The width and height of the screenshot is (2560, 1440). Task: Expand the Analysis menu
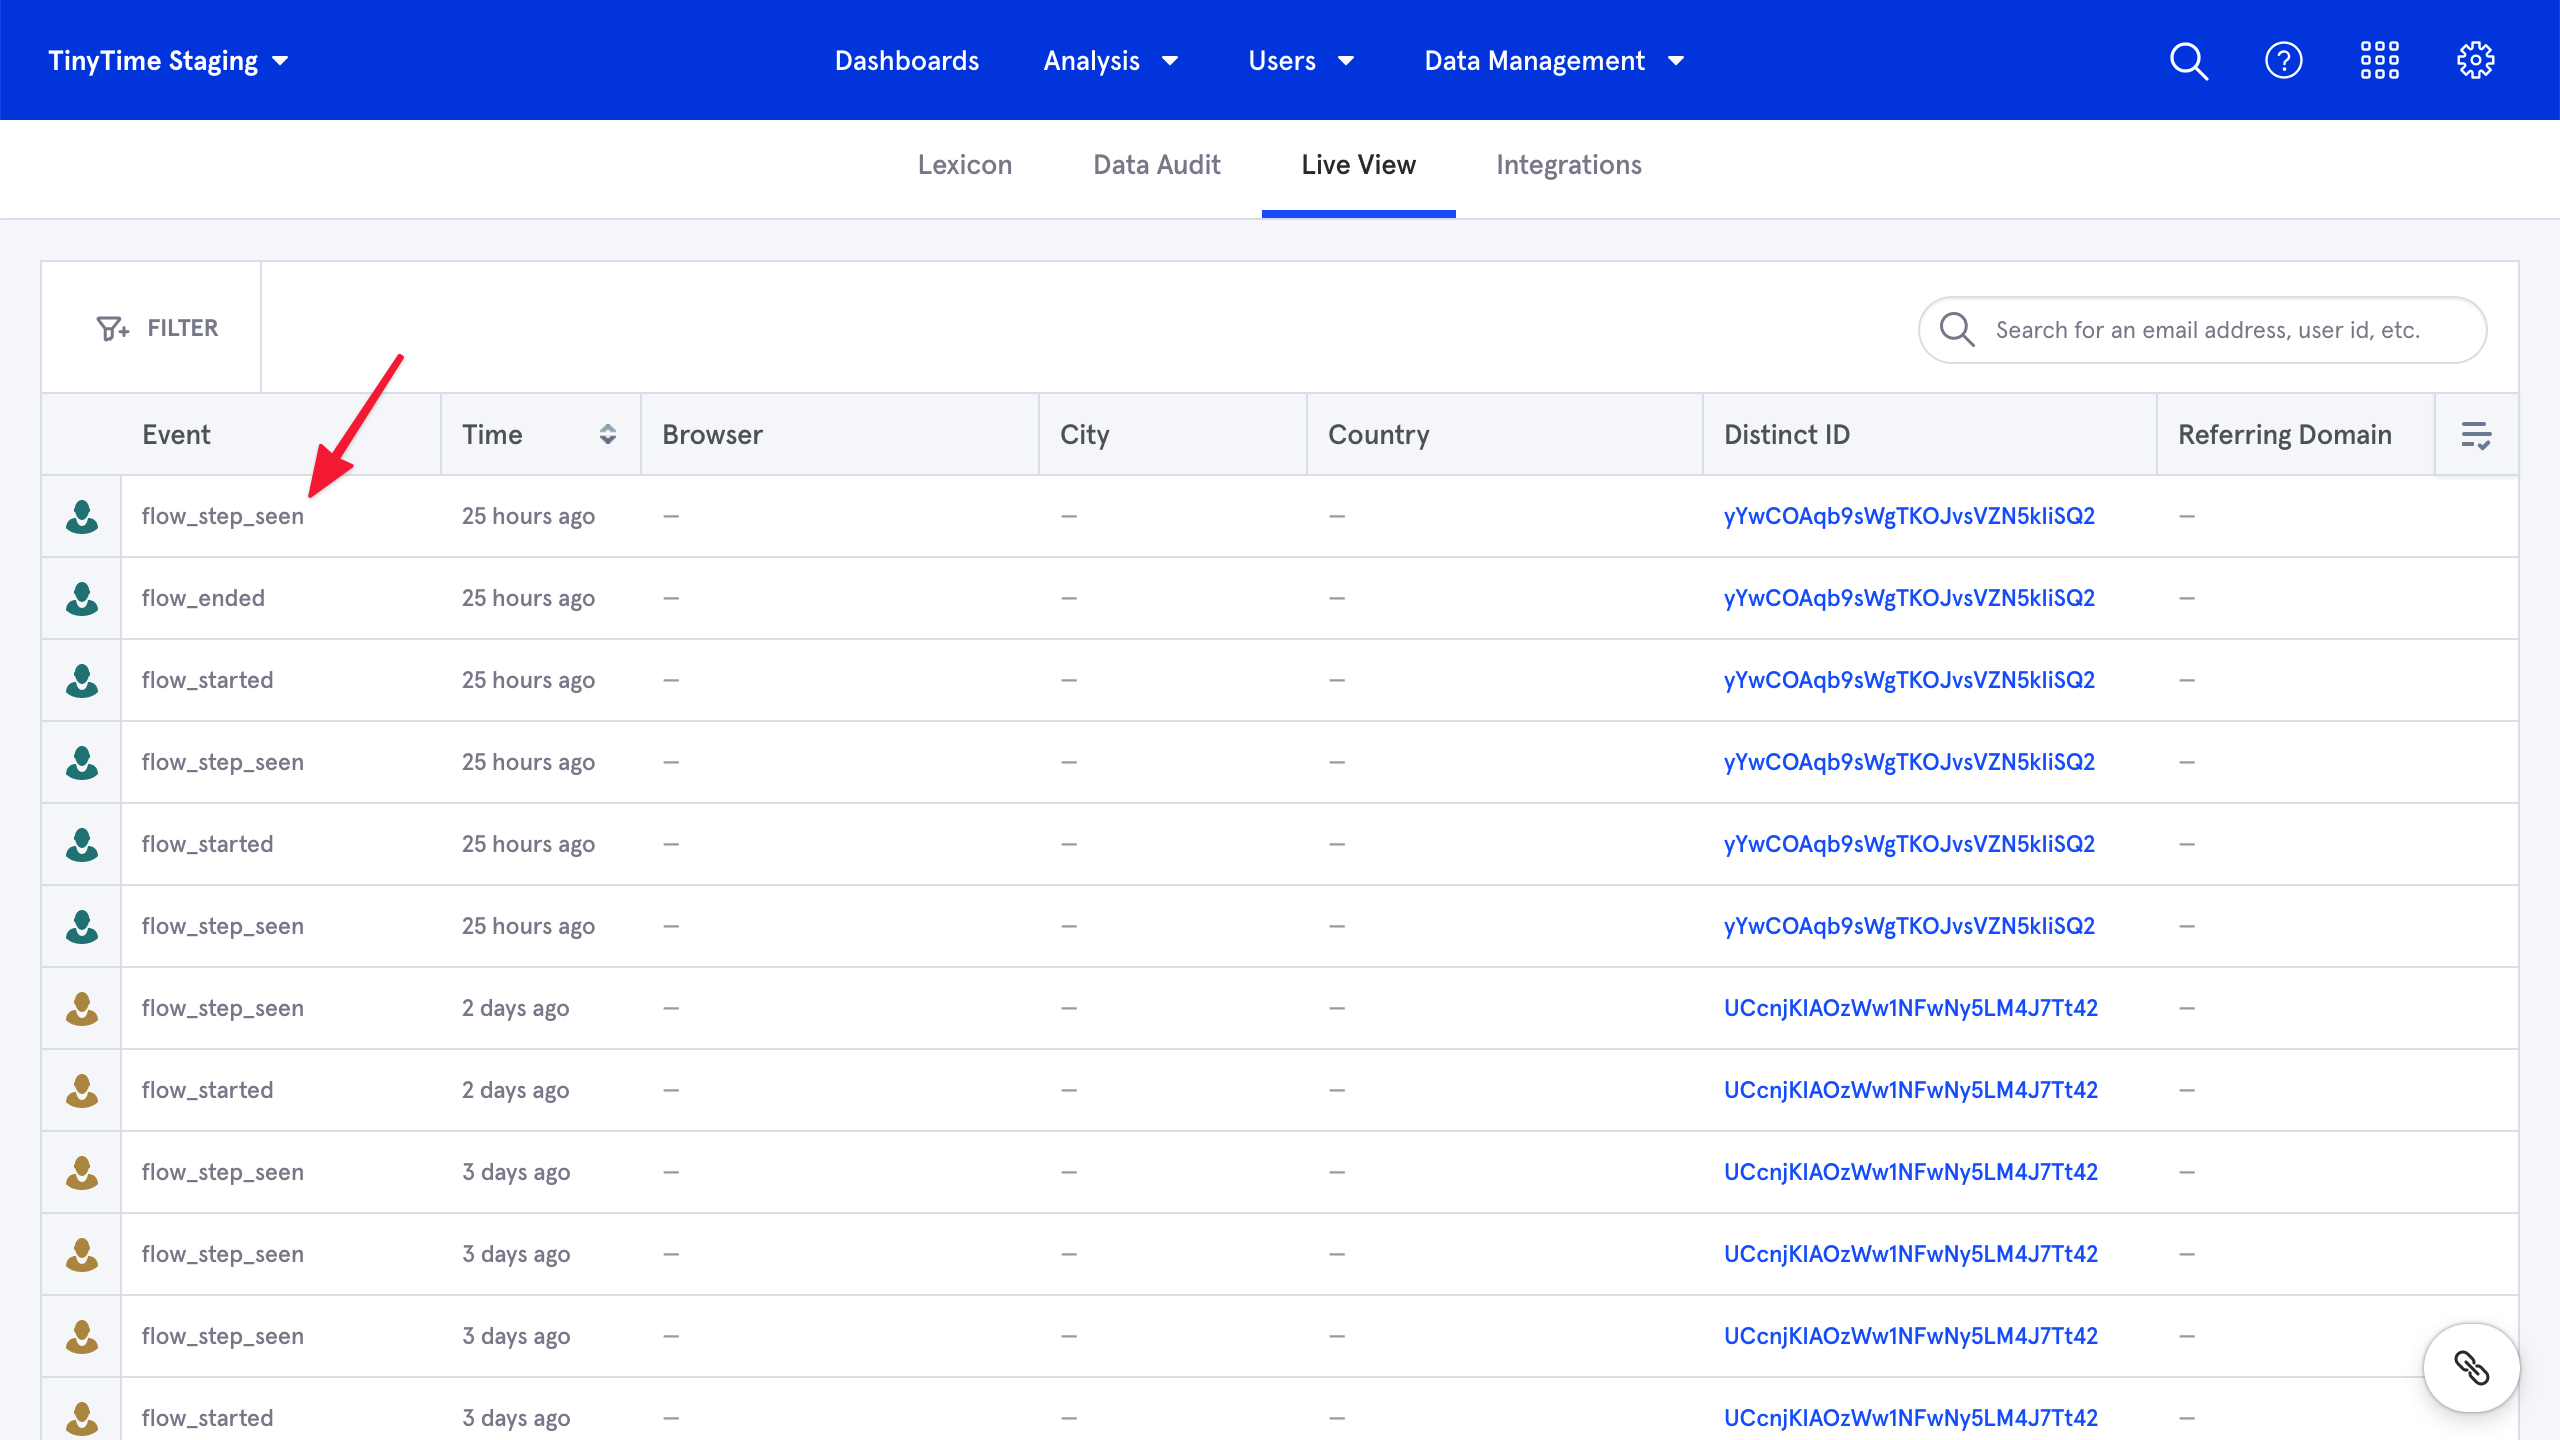point(1111,61)
